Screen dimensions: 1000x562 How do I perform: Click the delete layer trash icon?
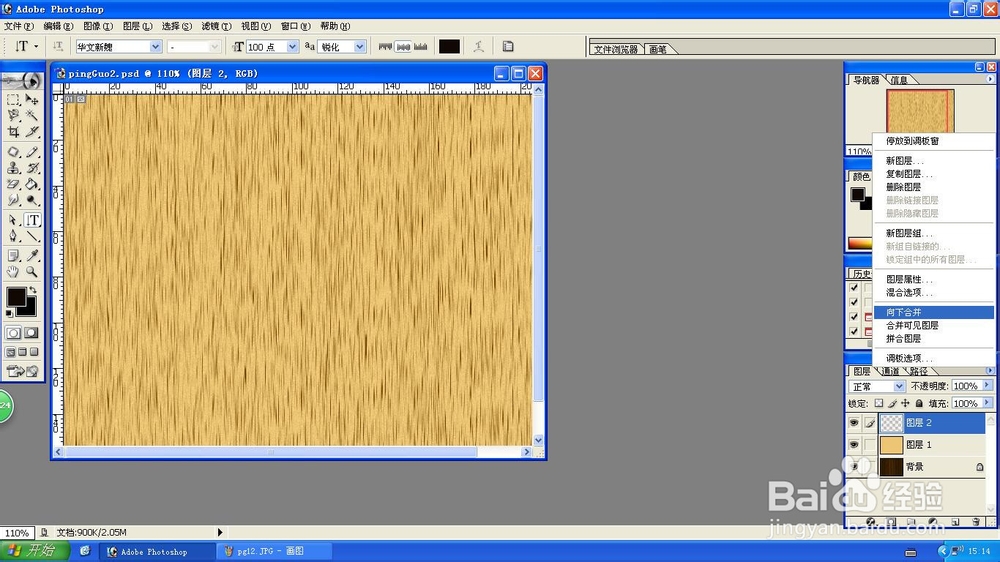(976, 522)
